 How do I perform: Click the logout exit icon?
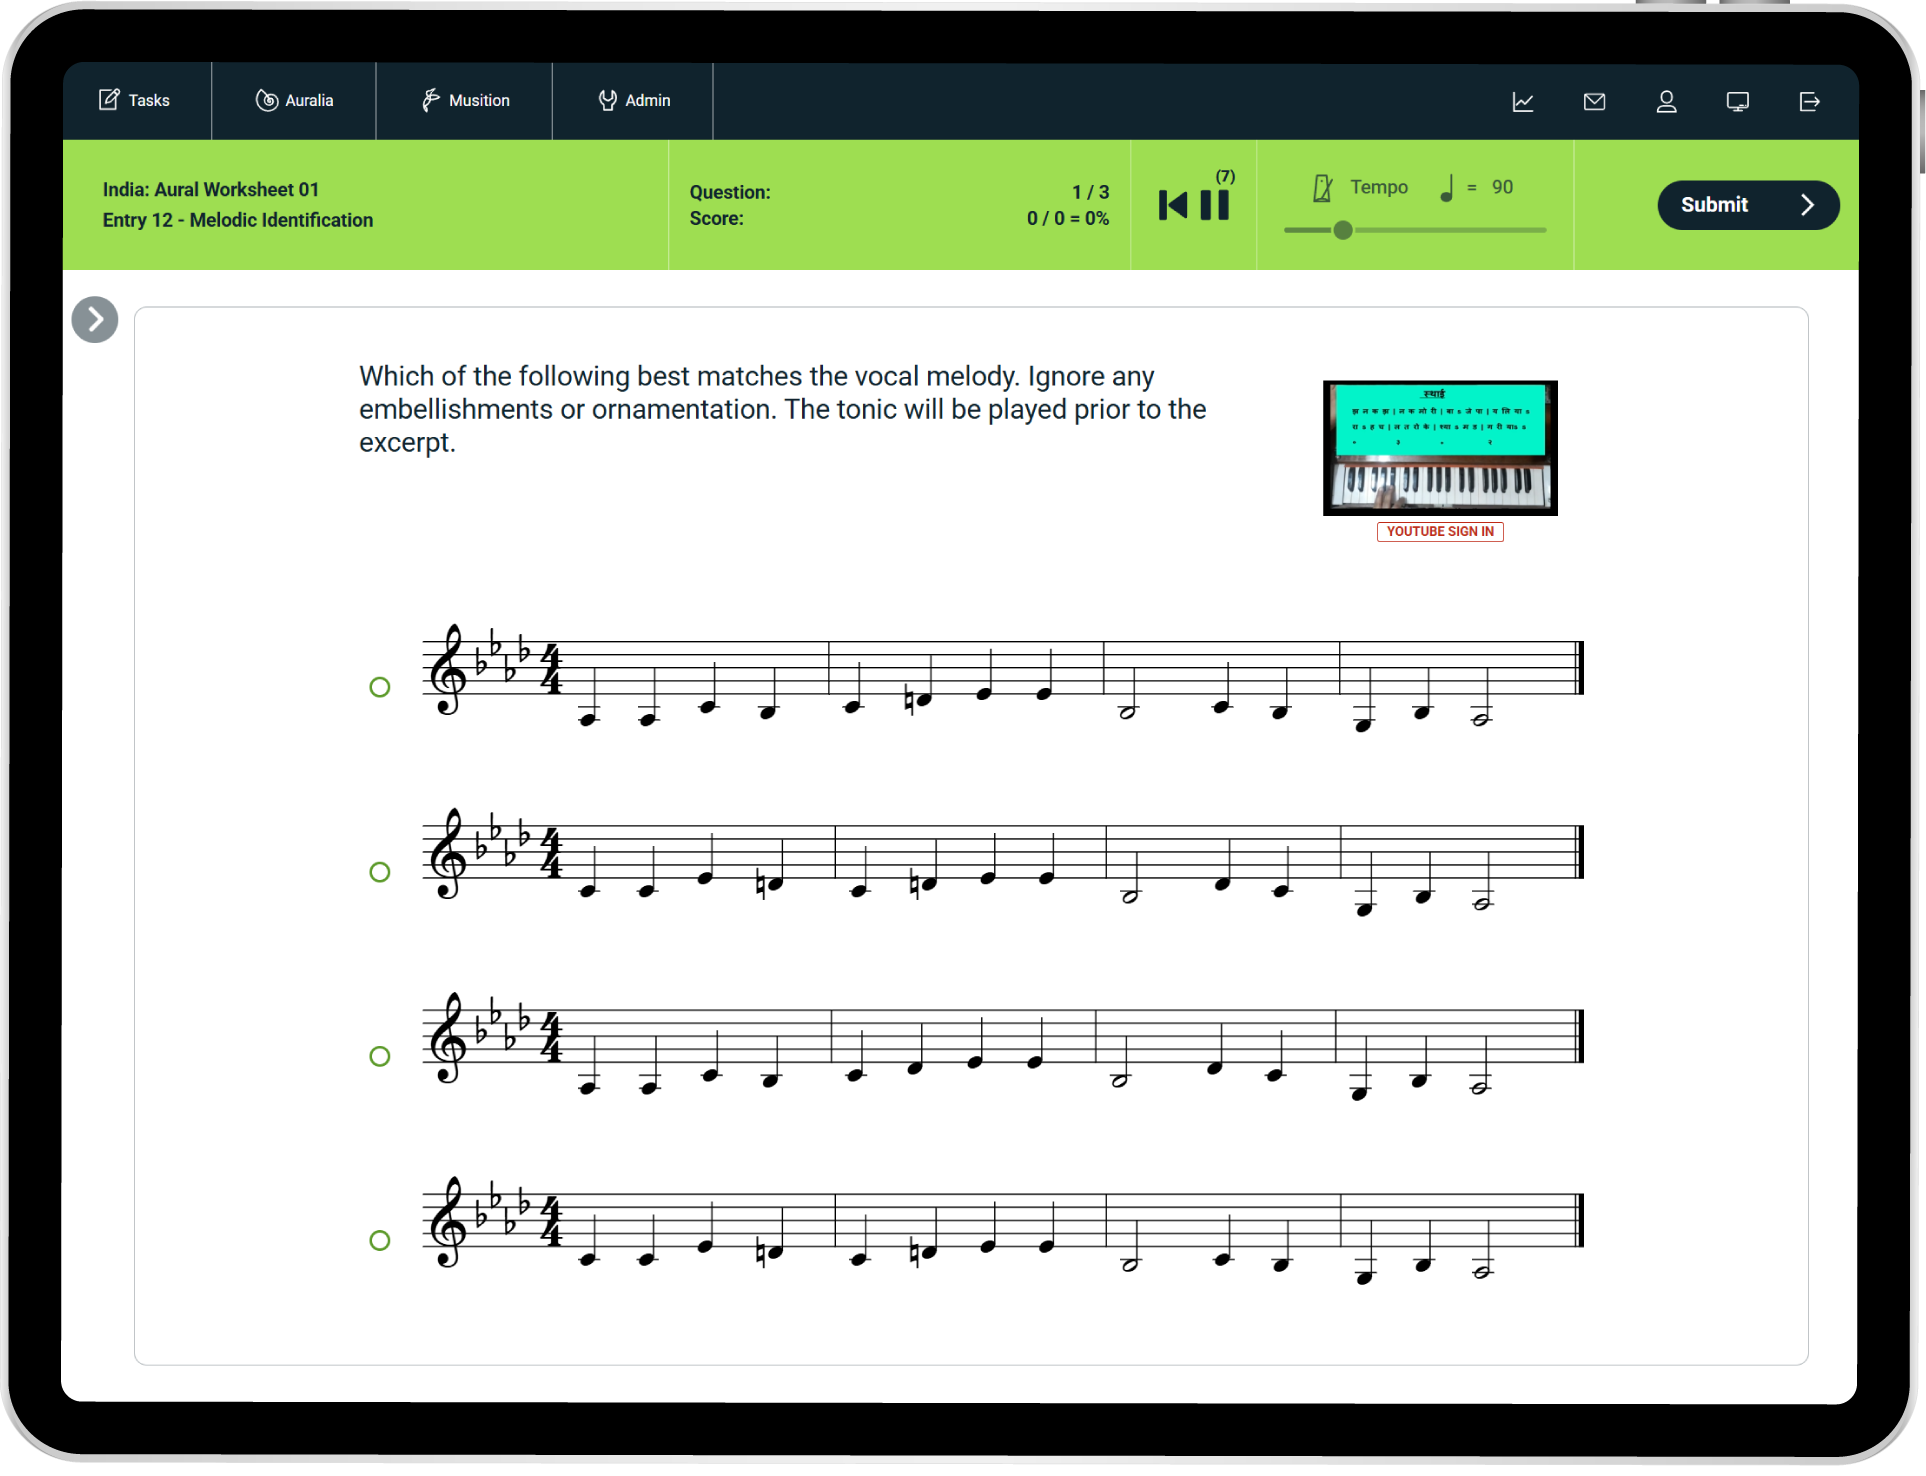1809,102
